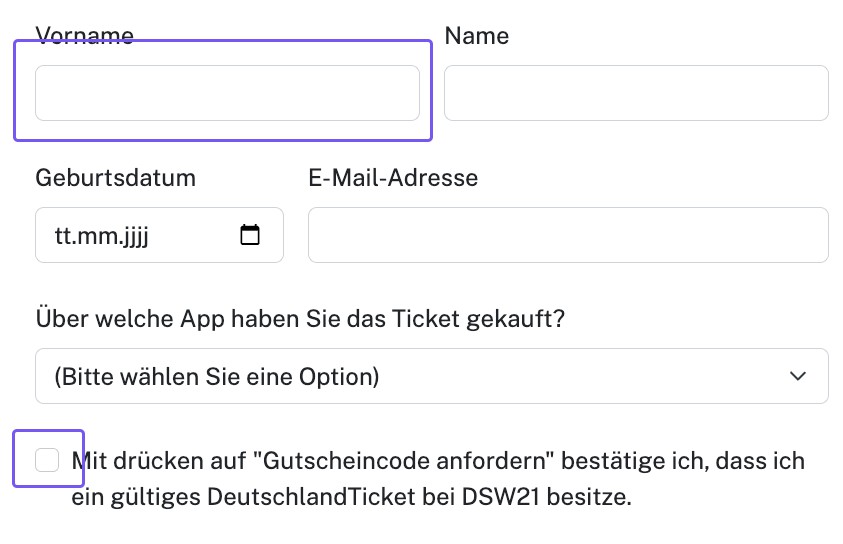Click the dropdown chevron arrow
843x544 pixels.
[798, 376]
